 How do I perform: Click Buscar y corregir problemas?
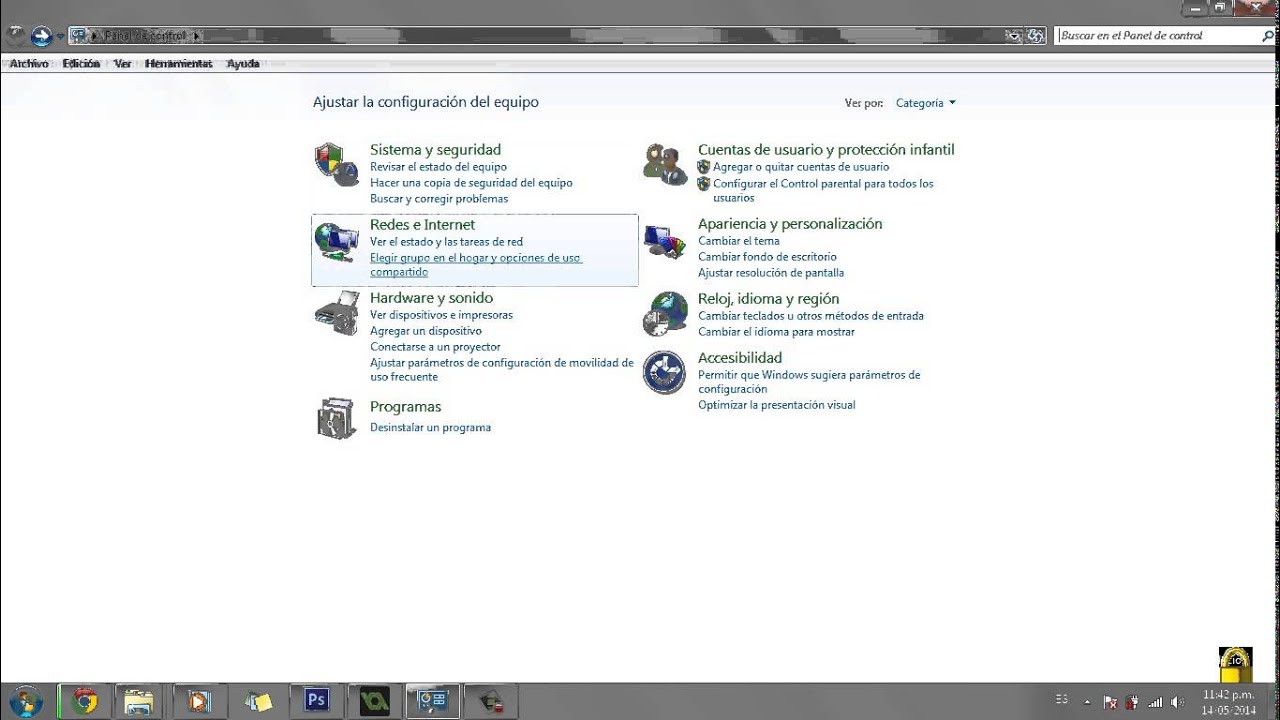439,199
